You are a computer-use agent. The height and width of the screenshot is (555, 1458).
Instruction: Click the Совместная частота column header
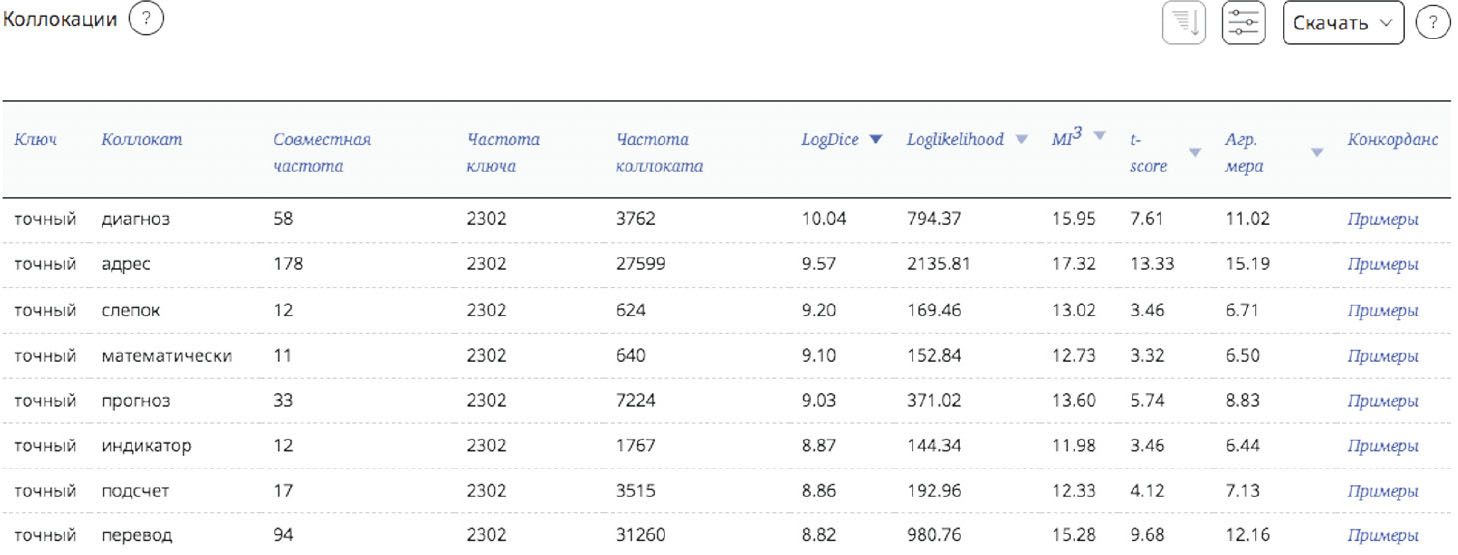tap(321, 152)
